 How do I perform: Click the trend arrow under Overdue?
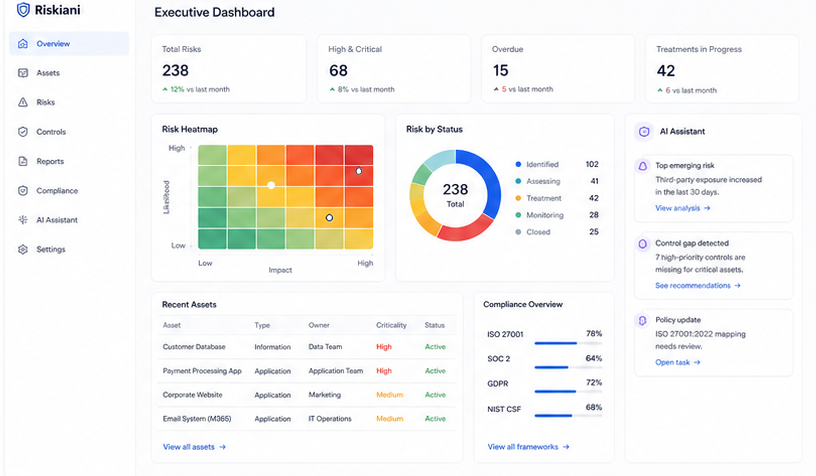click(496, 89)
